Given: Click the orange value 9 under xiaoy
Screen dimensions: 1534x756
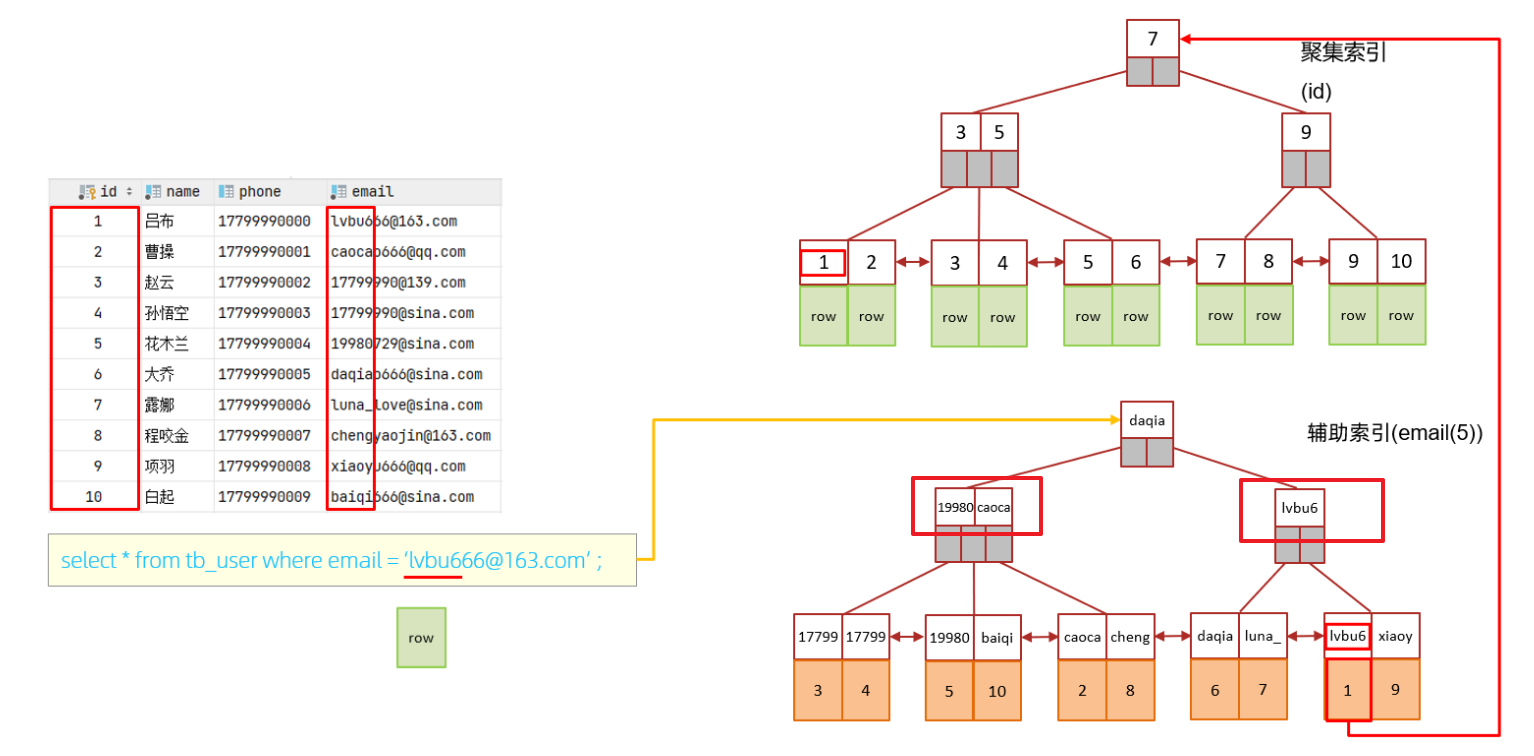Looking at the screenshot, I should coord(1395,689).
